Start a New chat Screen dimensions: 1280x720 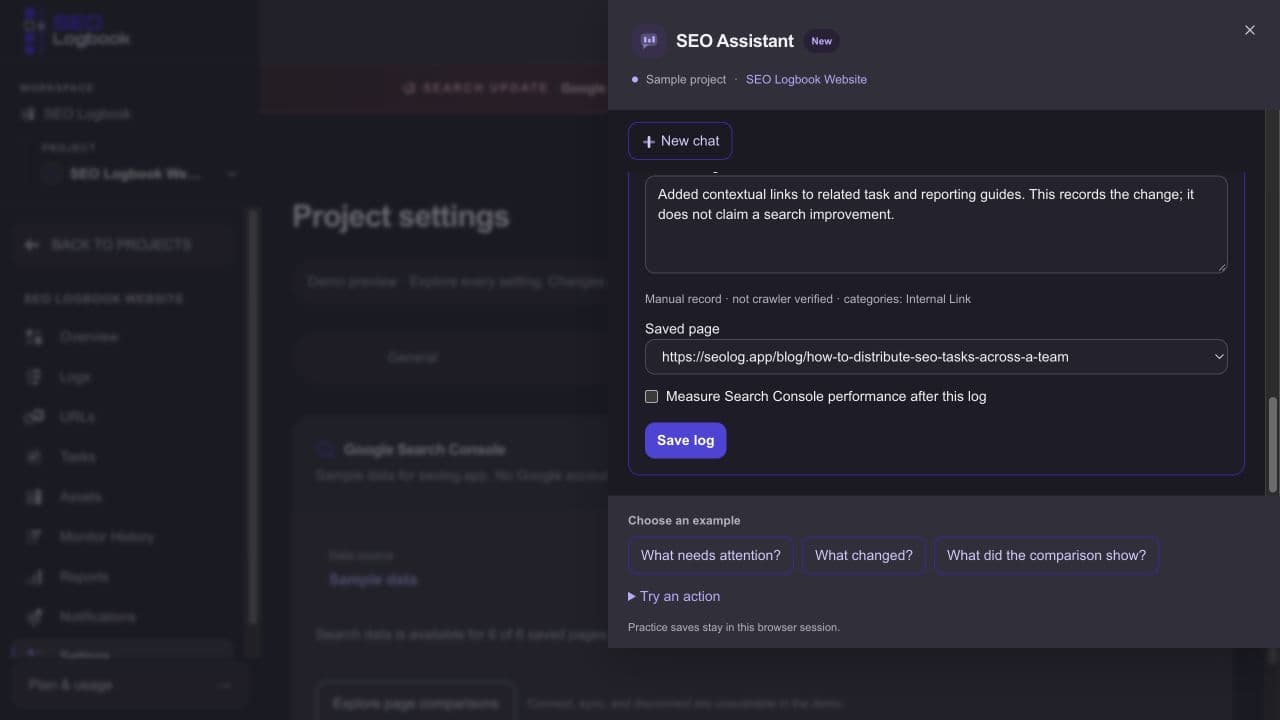[x=680, y=141]
